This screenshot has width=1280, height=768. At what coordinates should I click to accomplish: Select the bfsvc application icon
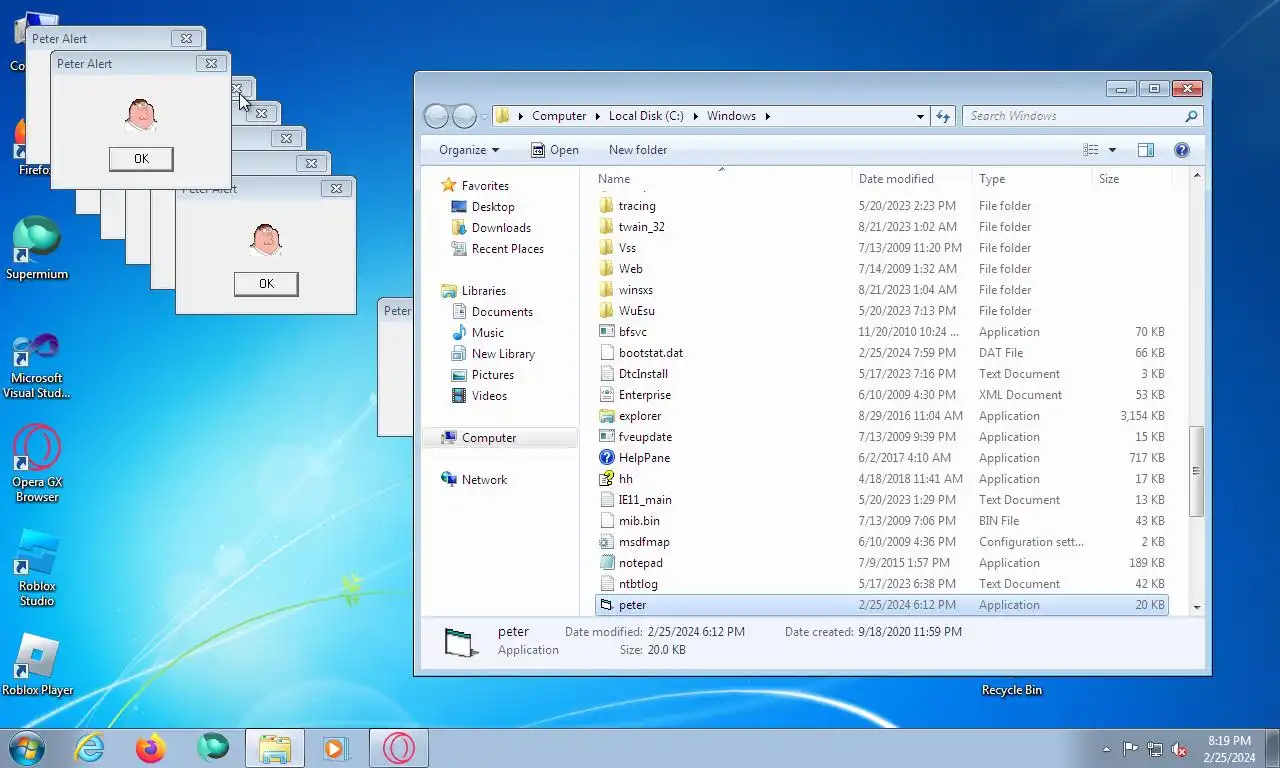(606, 332)
